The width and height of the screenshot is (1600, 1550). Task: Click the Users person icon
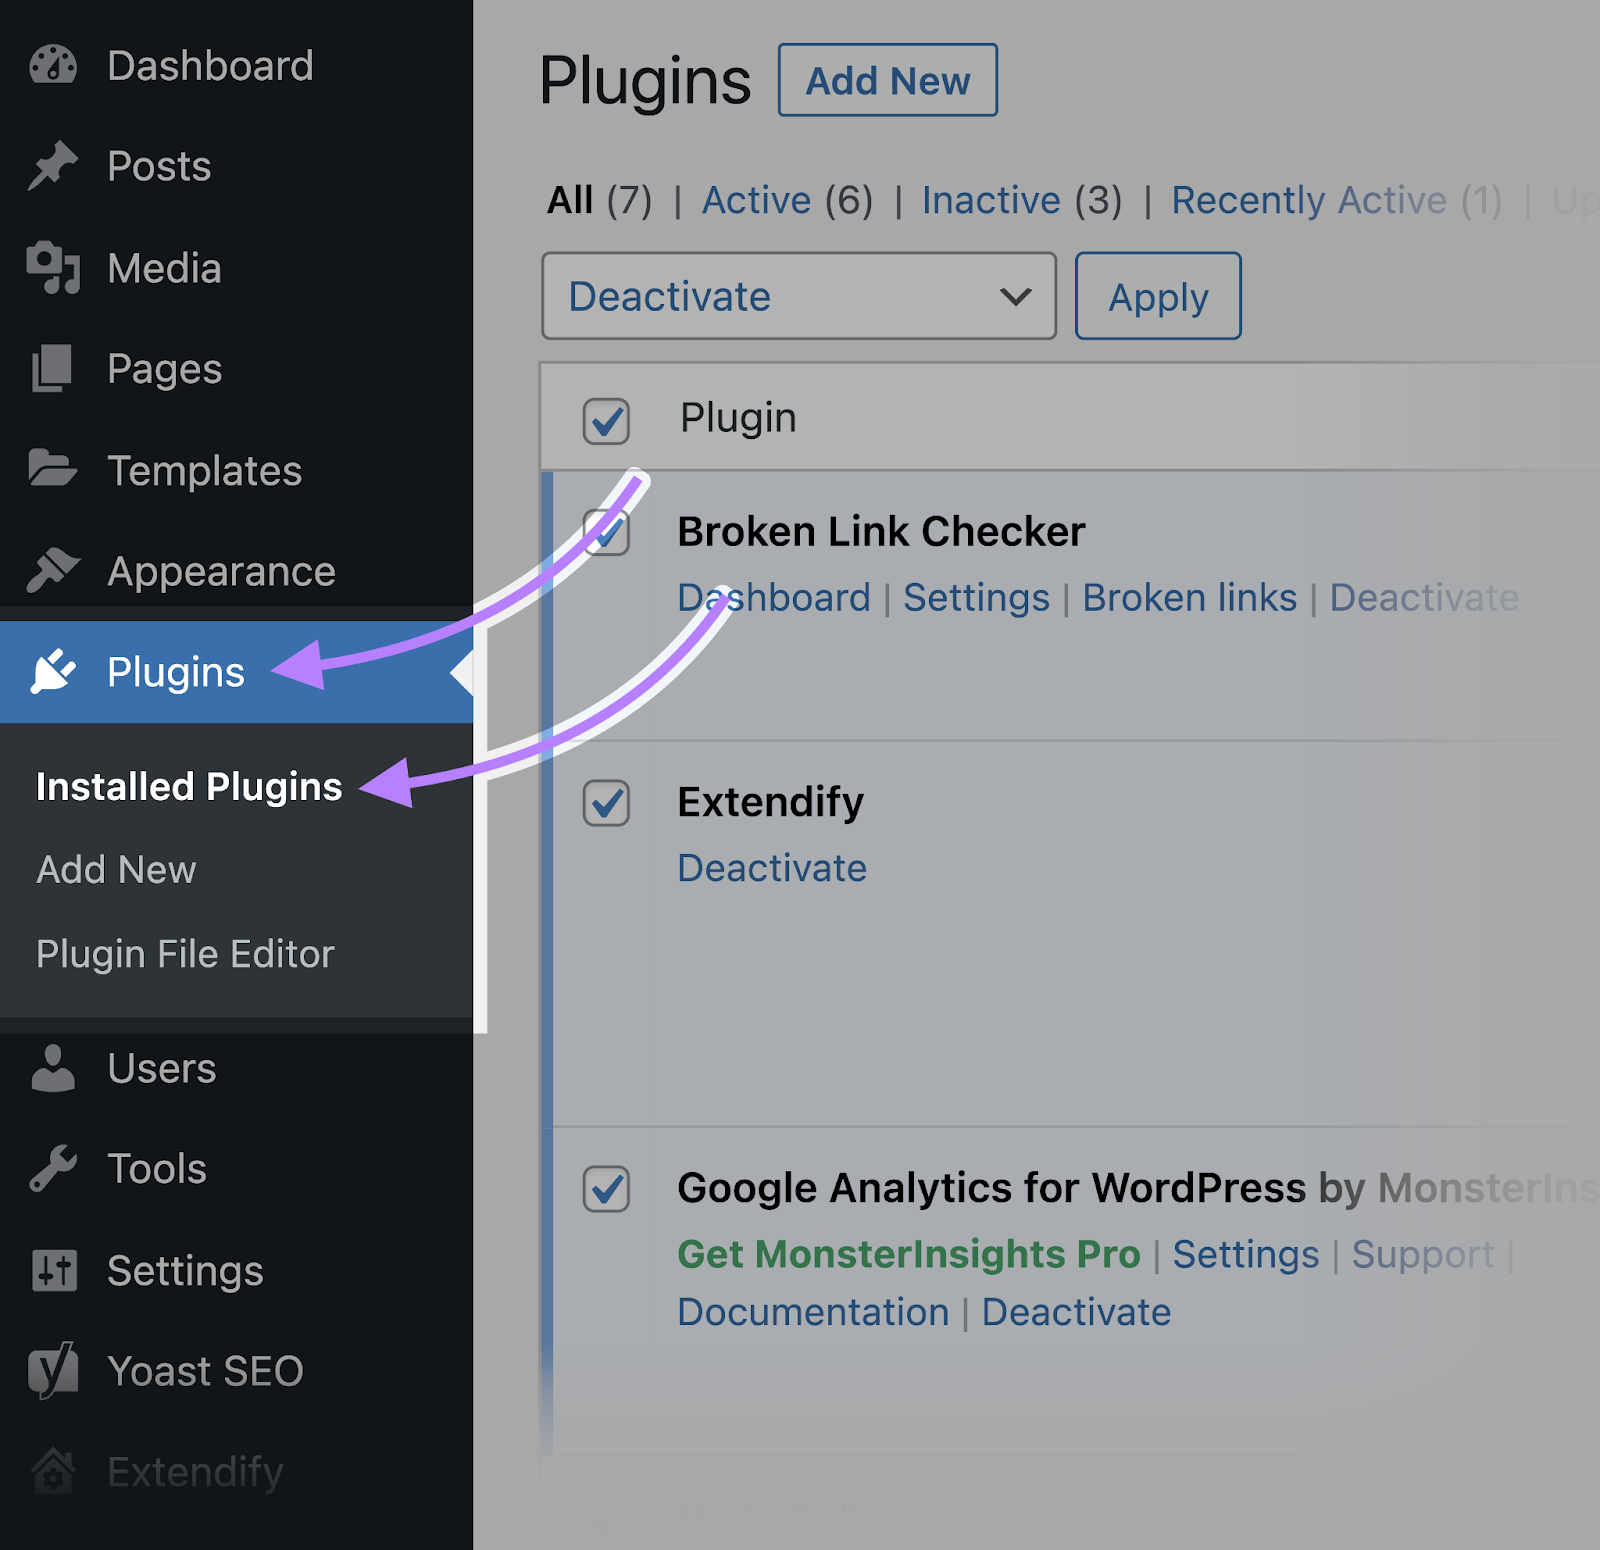pyautogui.click(x=53, y=1068)
